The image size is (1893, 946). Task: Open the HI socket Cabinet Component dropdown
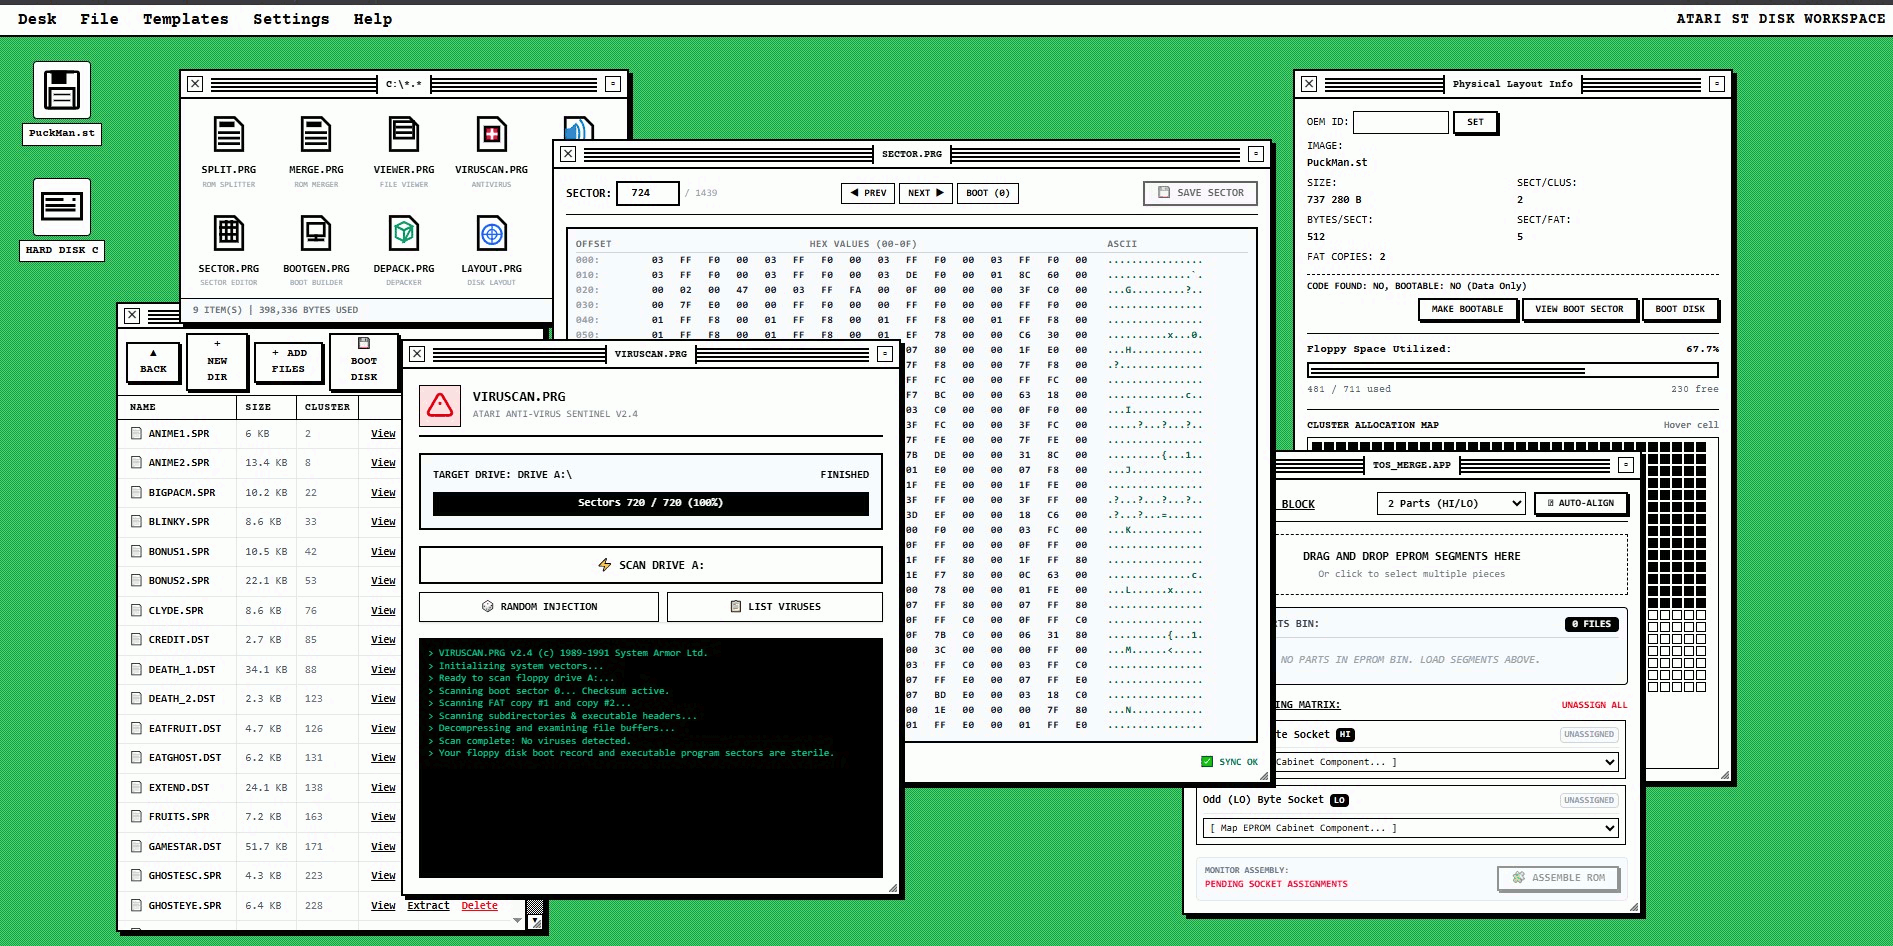tap(1447, 762)
